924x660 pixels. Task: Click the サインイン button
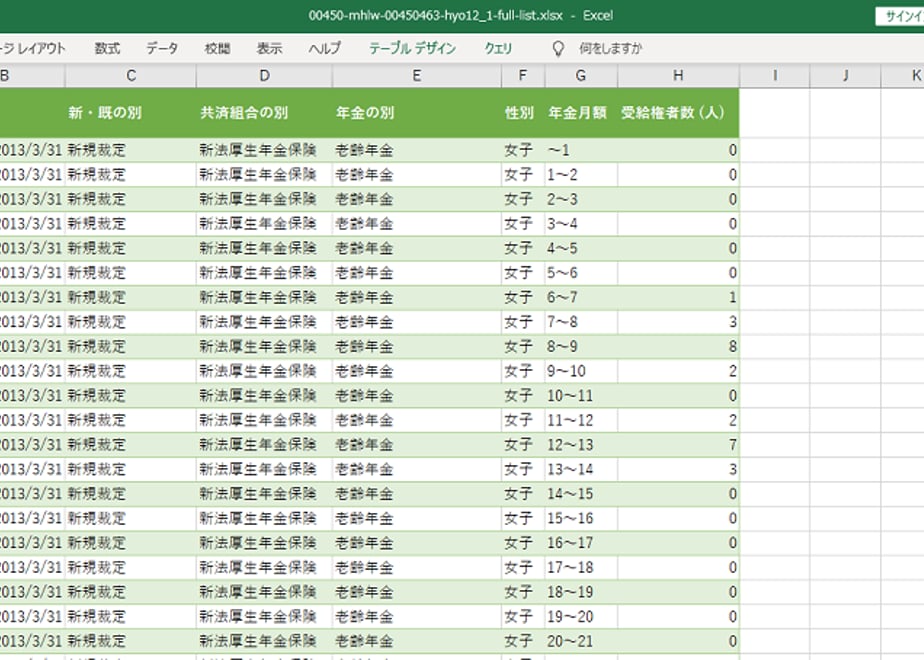pos(900,16)
